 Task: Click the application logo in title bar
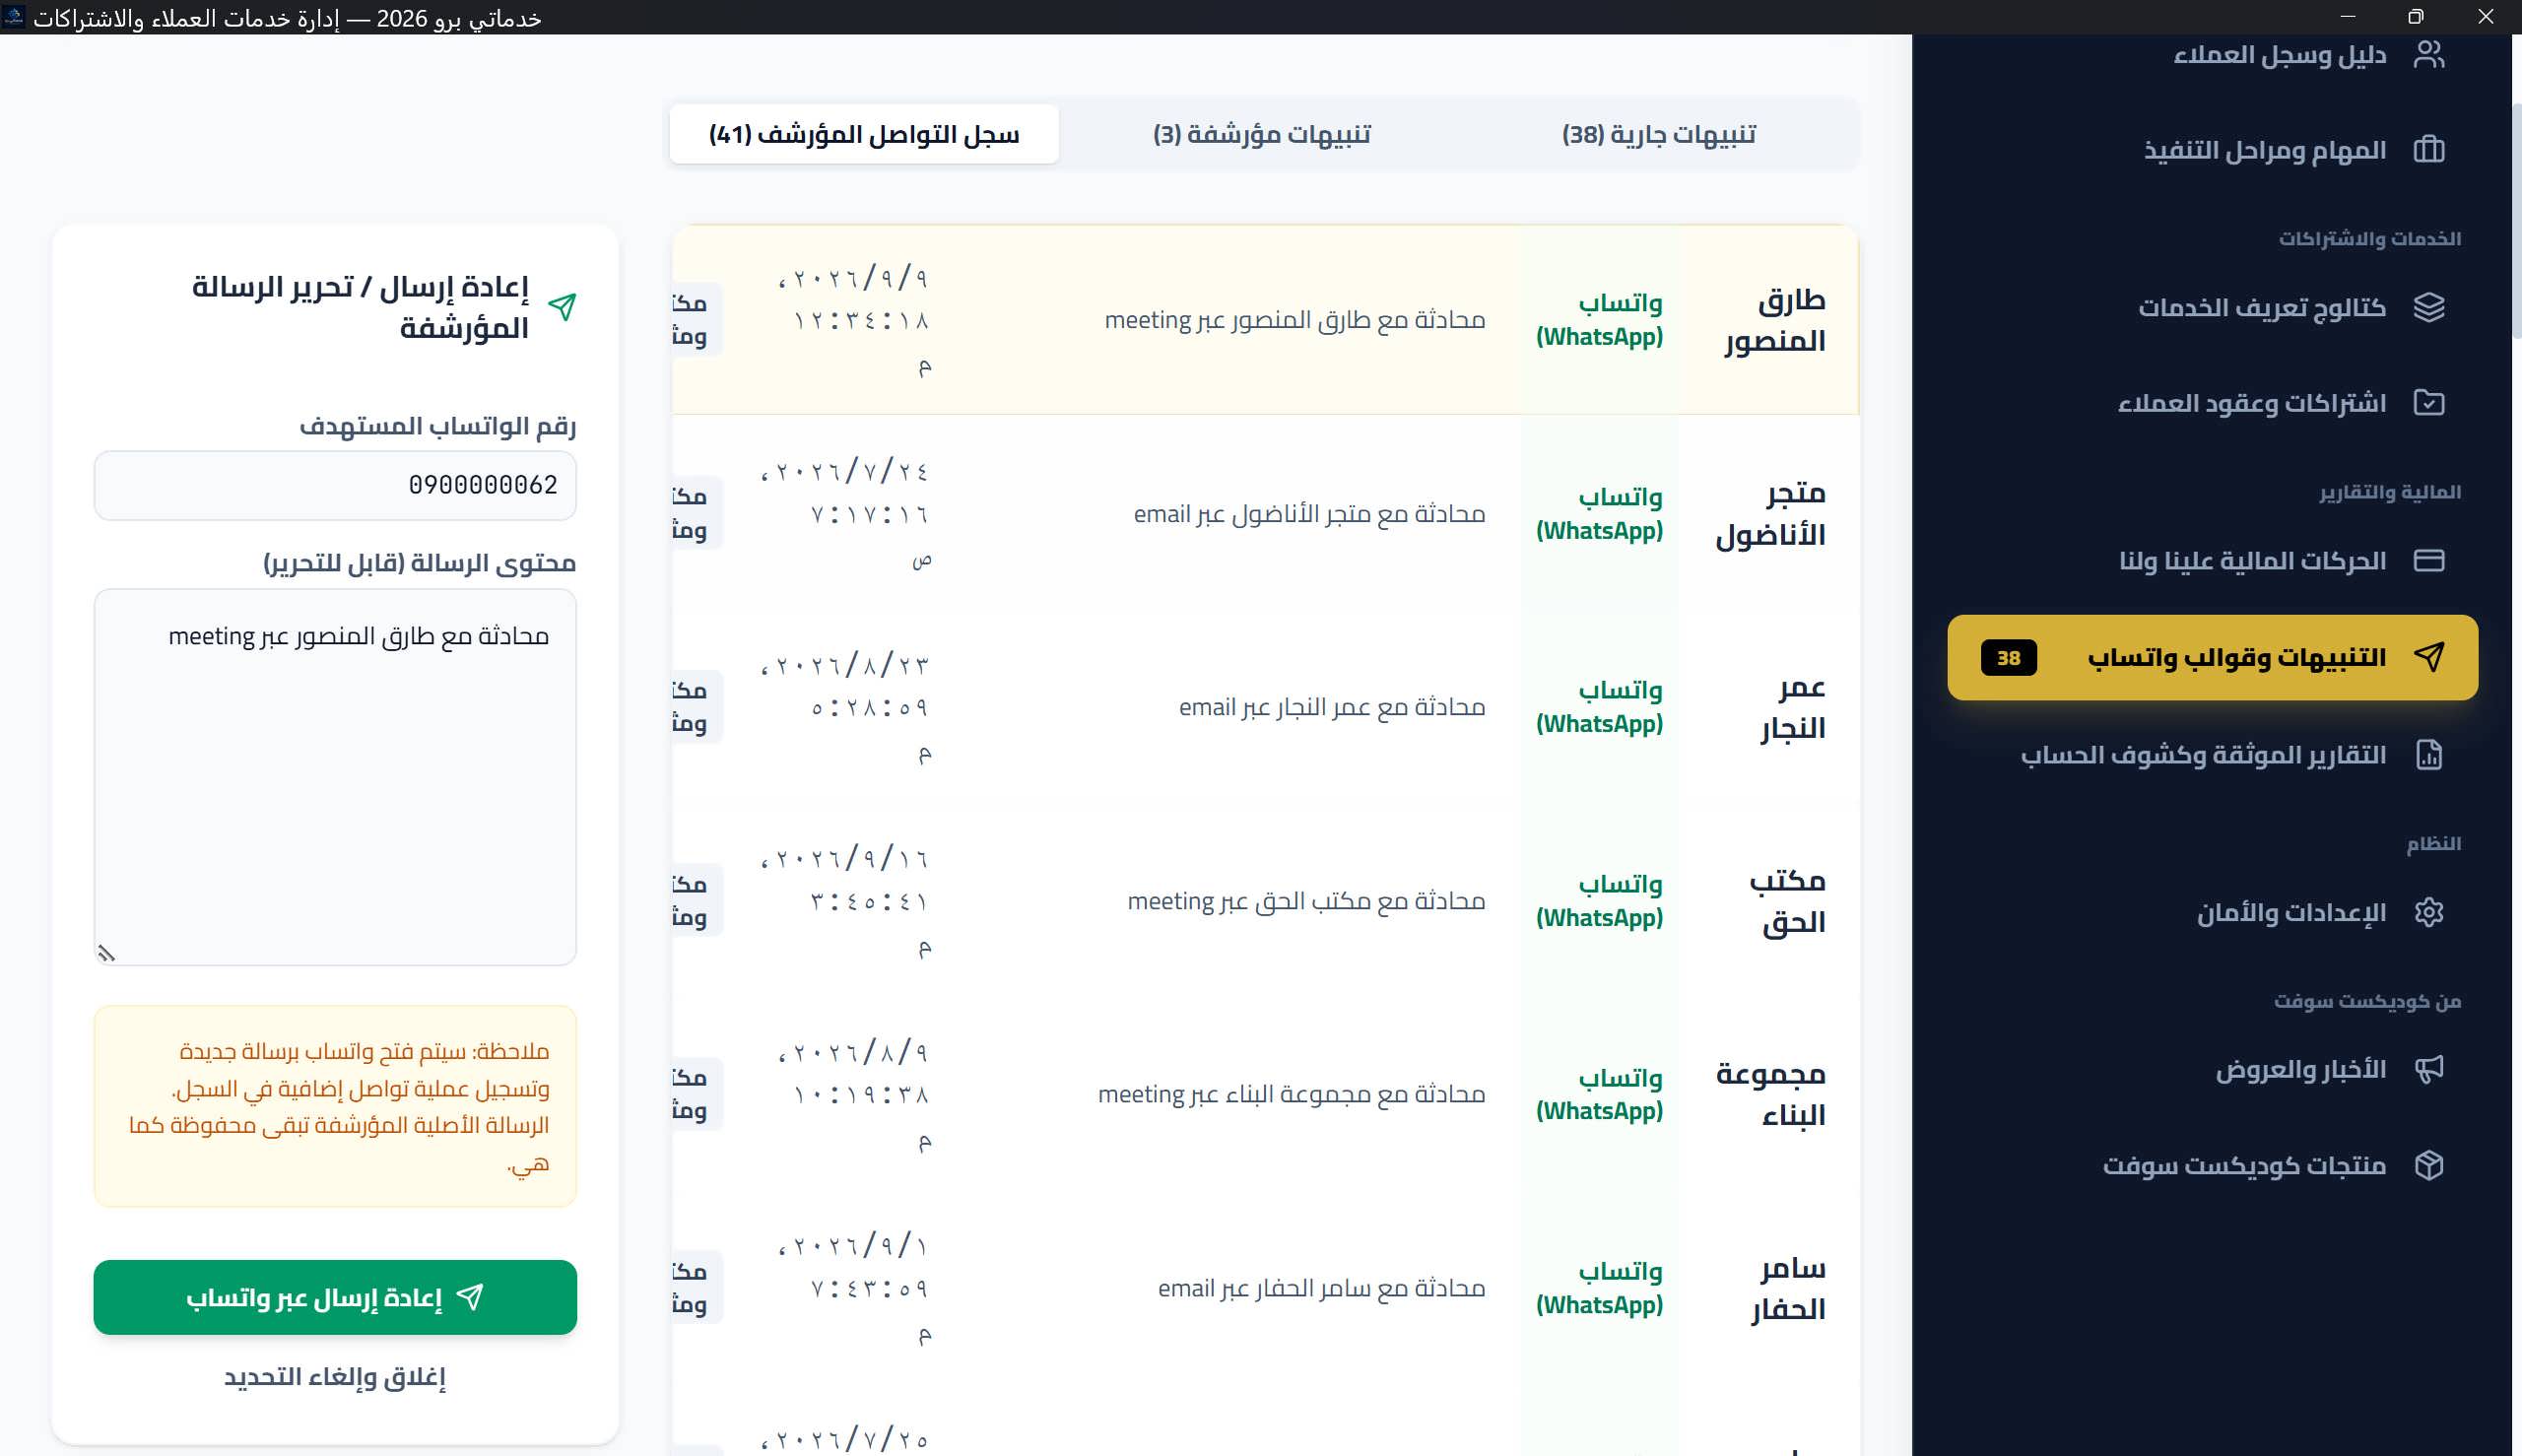coord(14,16)
